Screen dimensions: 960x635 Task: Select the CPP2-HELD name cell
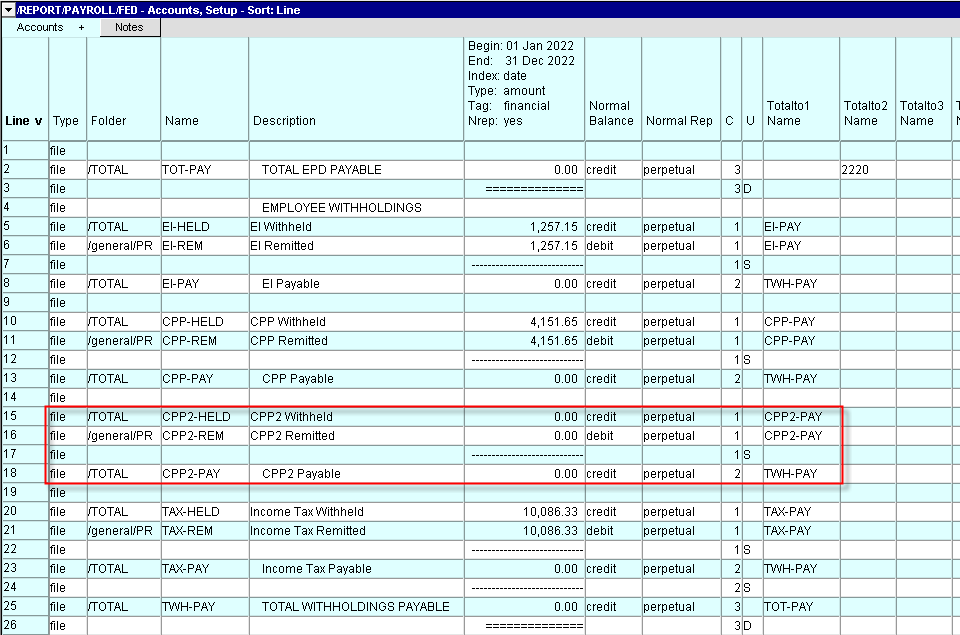coord(196,417)
